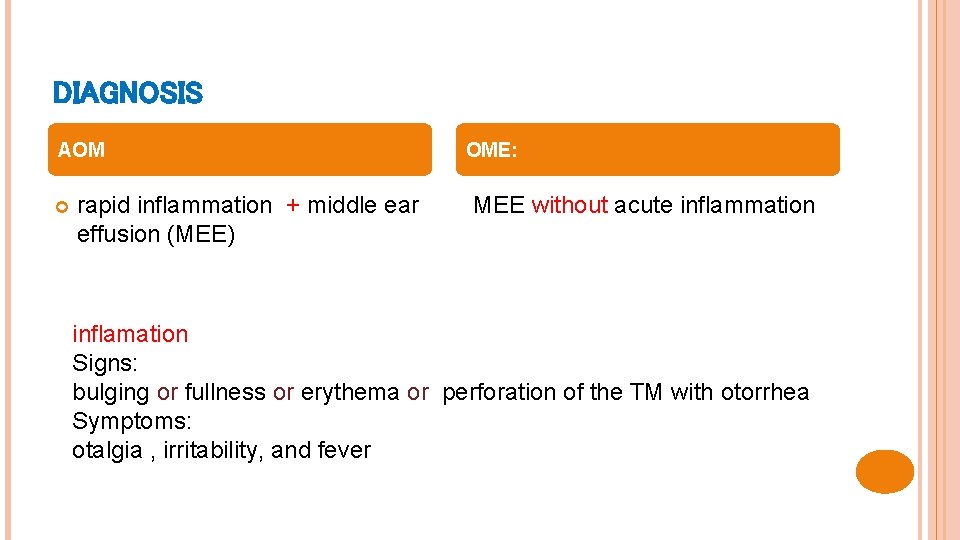Click 'effusion (MEE)' text
The image size is (960, 540).
[x=155, y=234]
